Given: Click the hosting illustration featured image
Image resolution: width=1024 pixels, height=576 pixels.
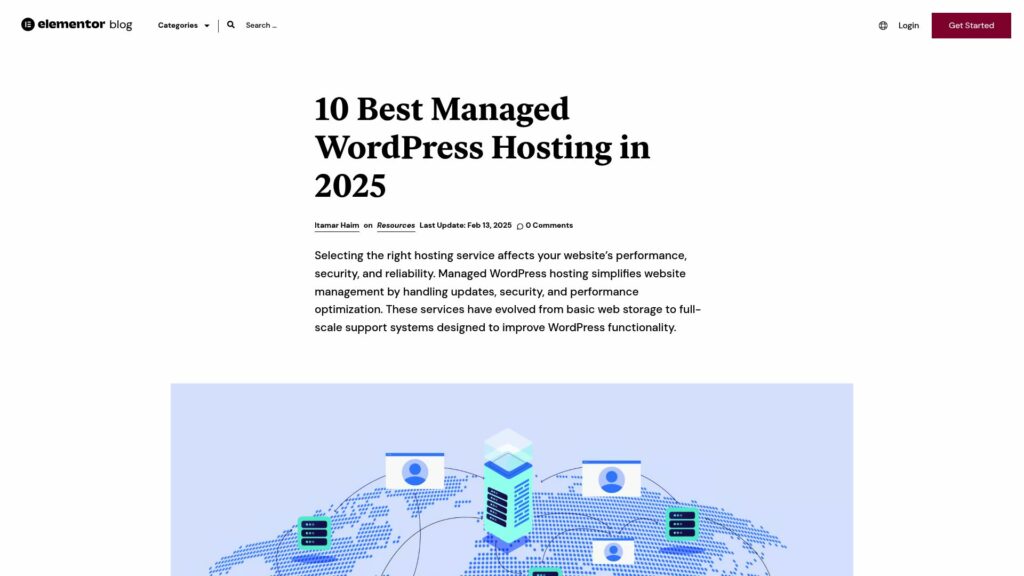Looking at the screenshot, I should 512,479.
